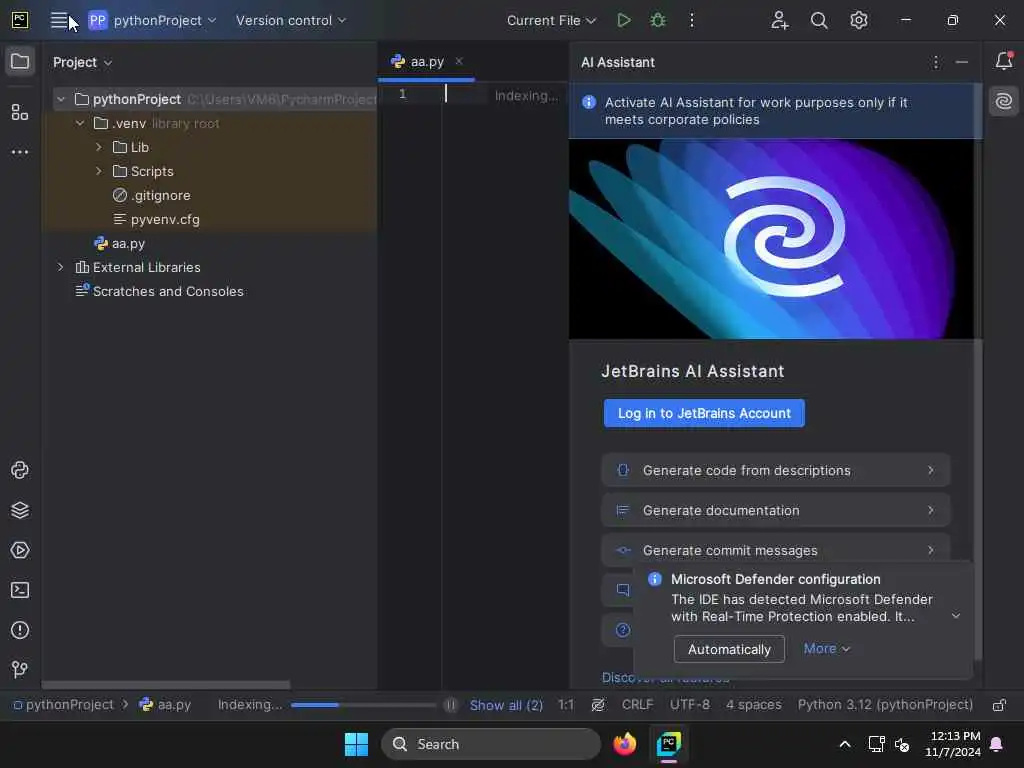Click CRLF line separator in status bar
This screenshot has height=768, width=1024.
(637, 705)
